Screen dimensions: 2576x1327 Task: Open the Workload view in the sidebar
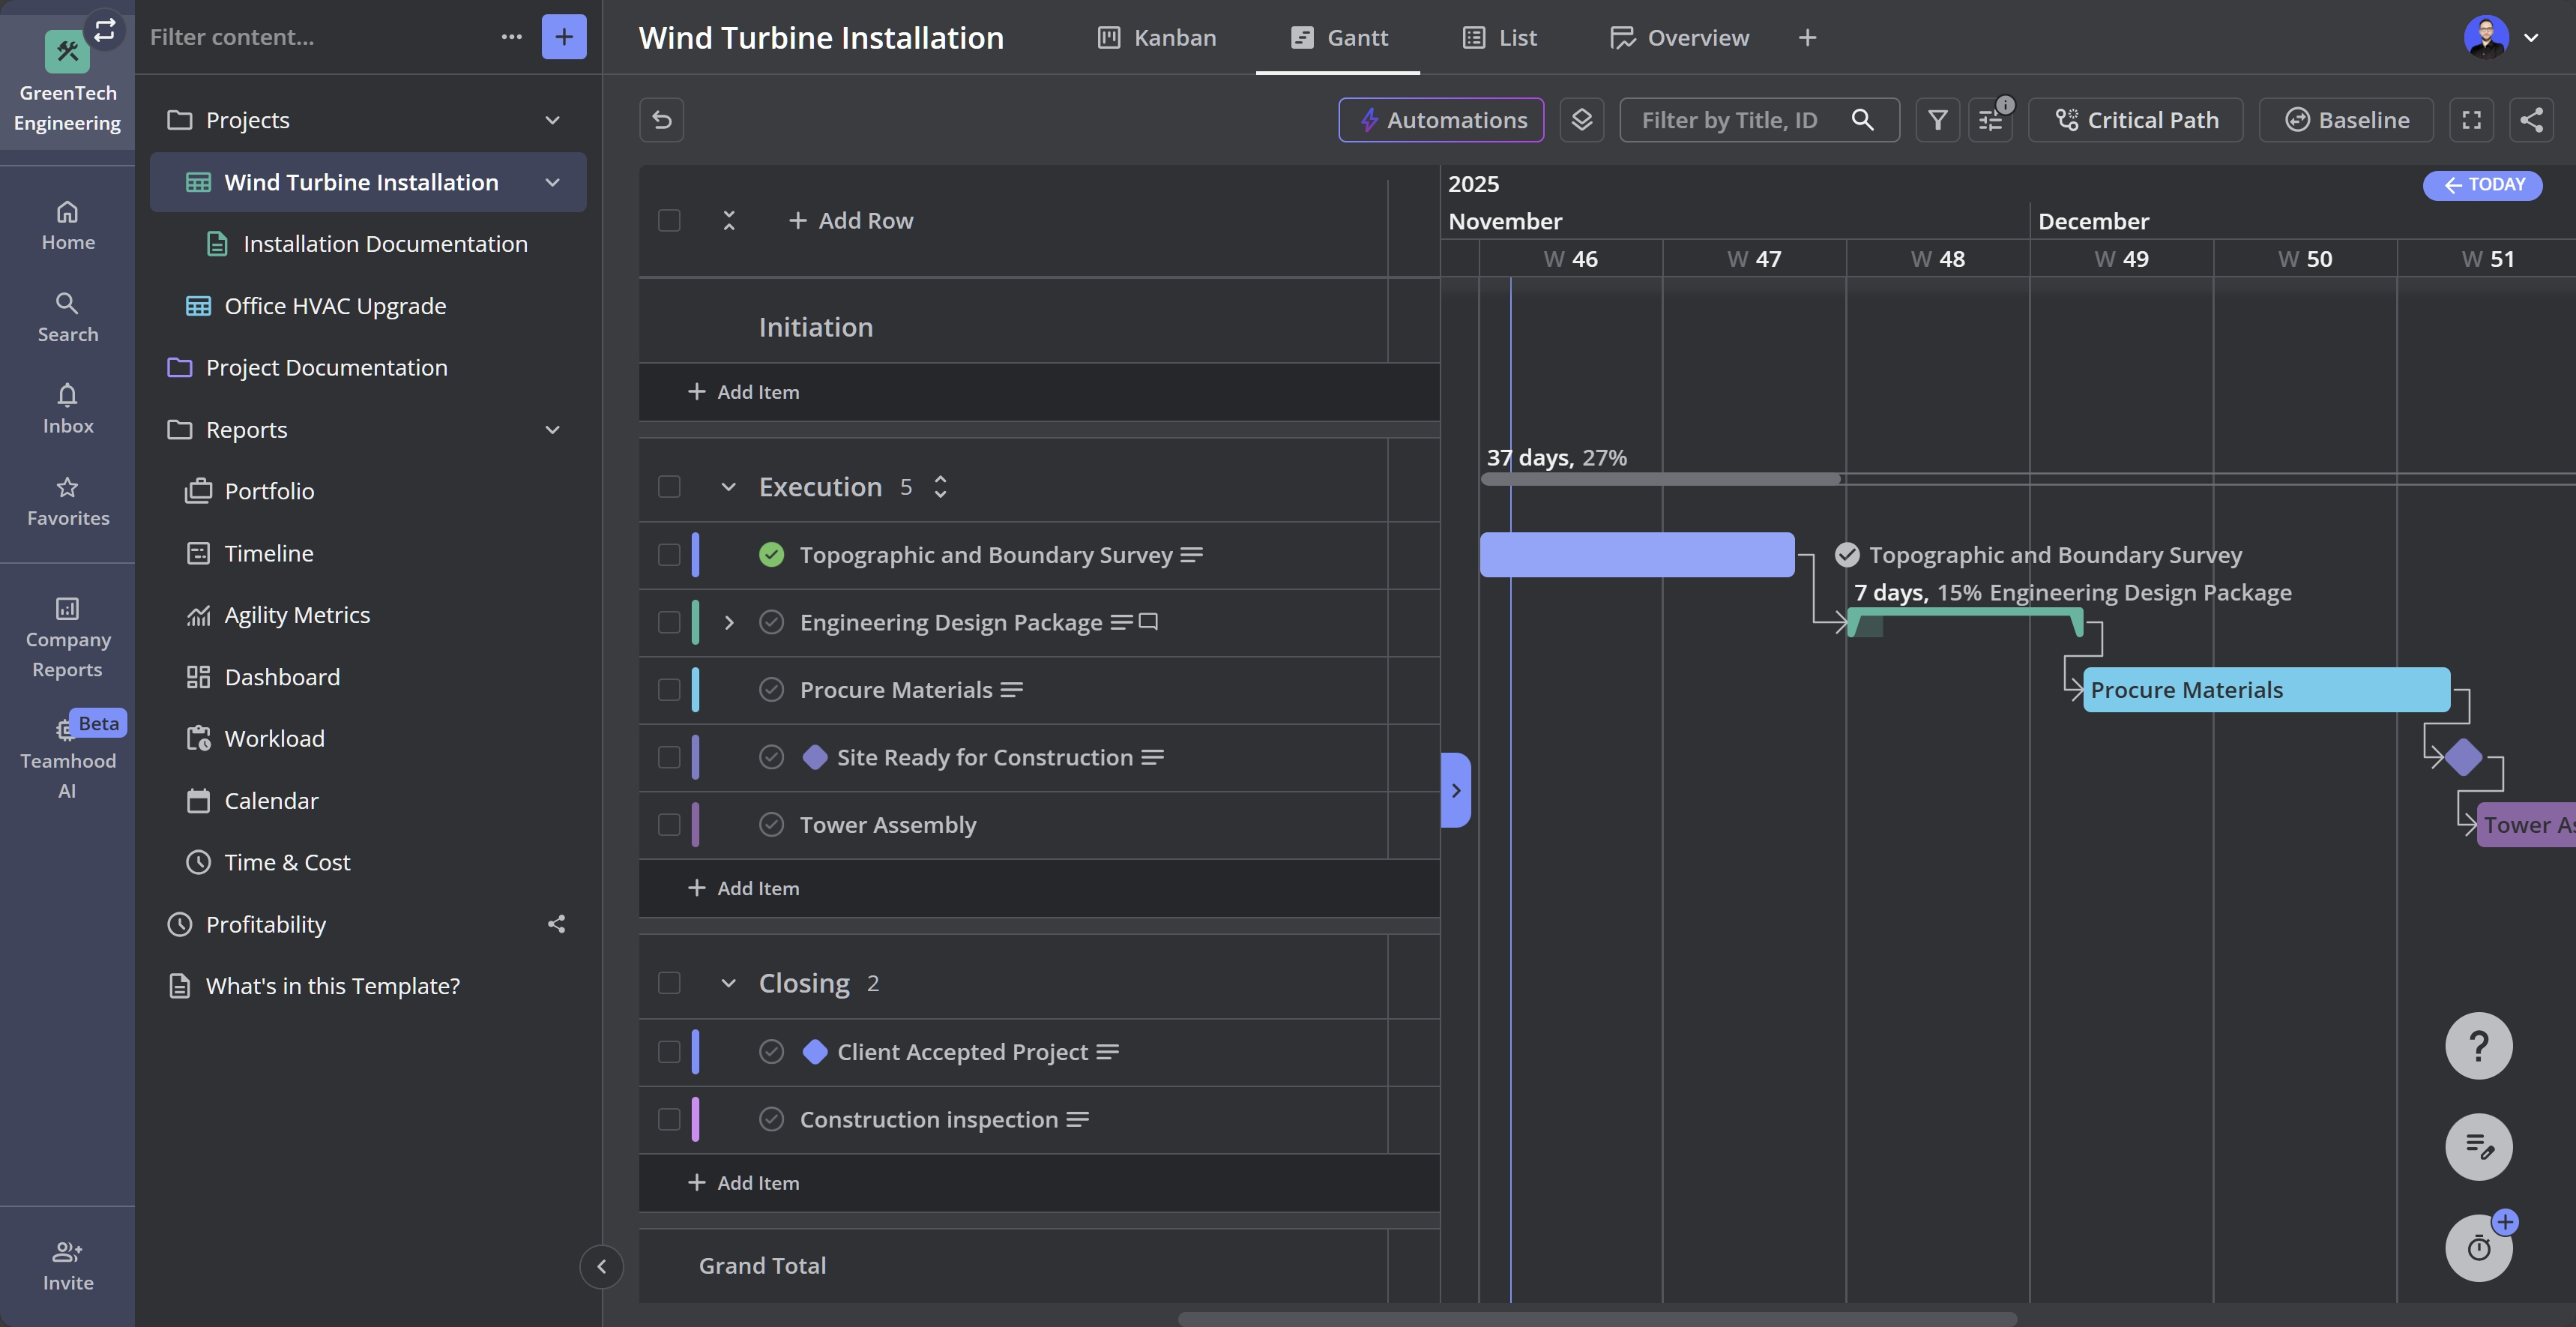coord(273,738)
